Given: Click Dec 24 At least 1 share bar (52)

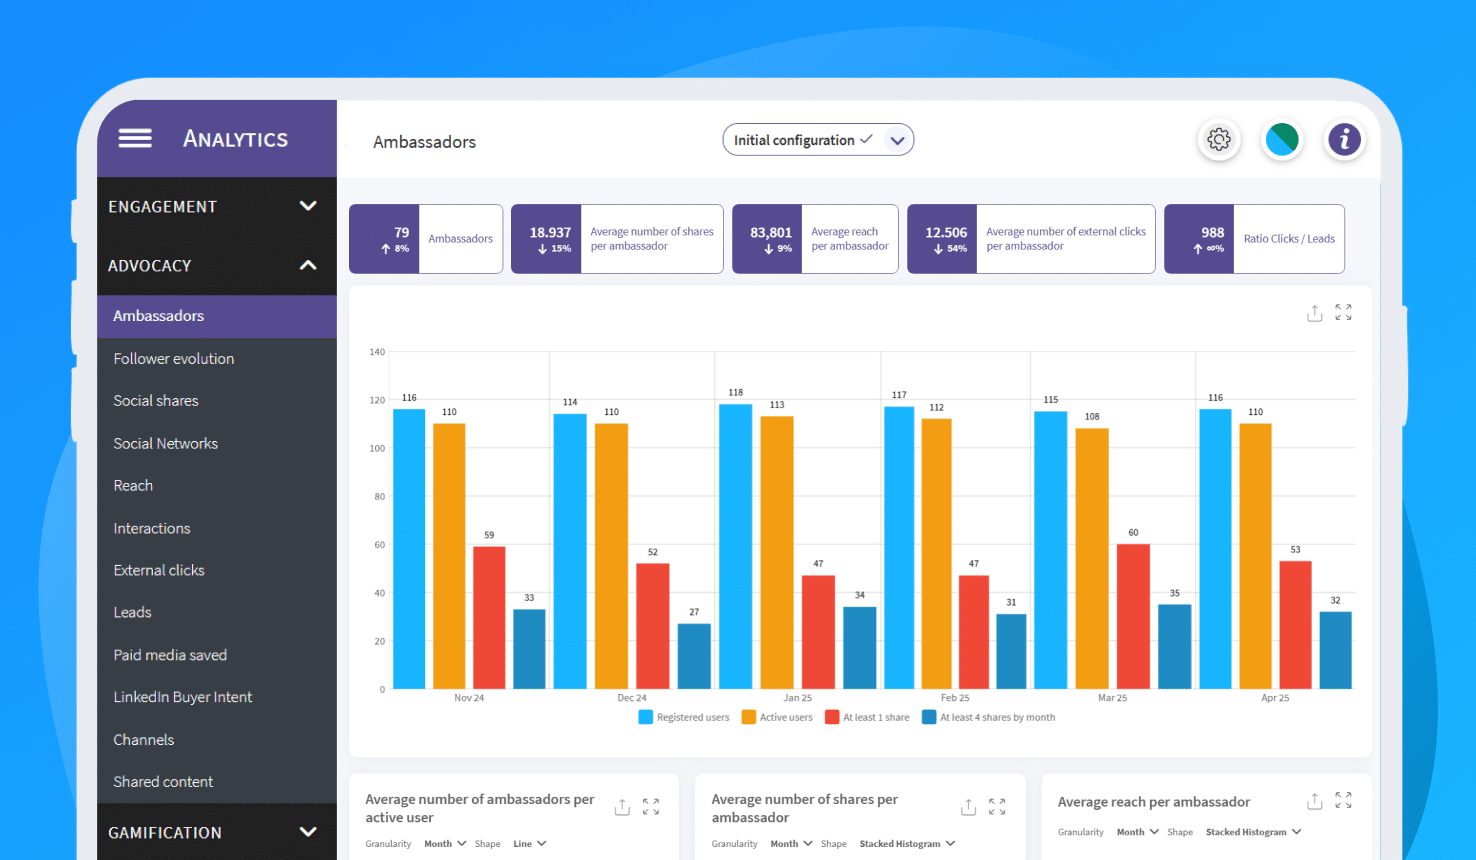Looking at the screenshot, I should [653, 626].
